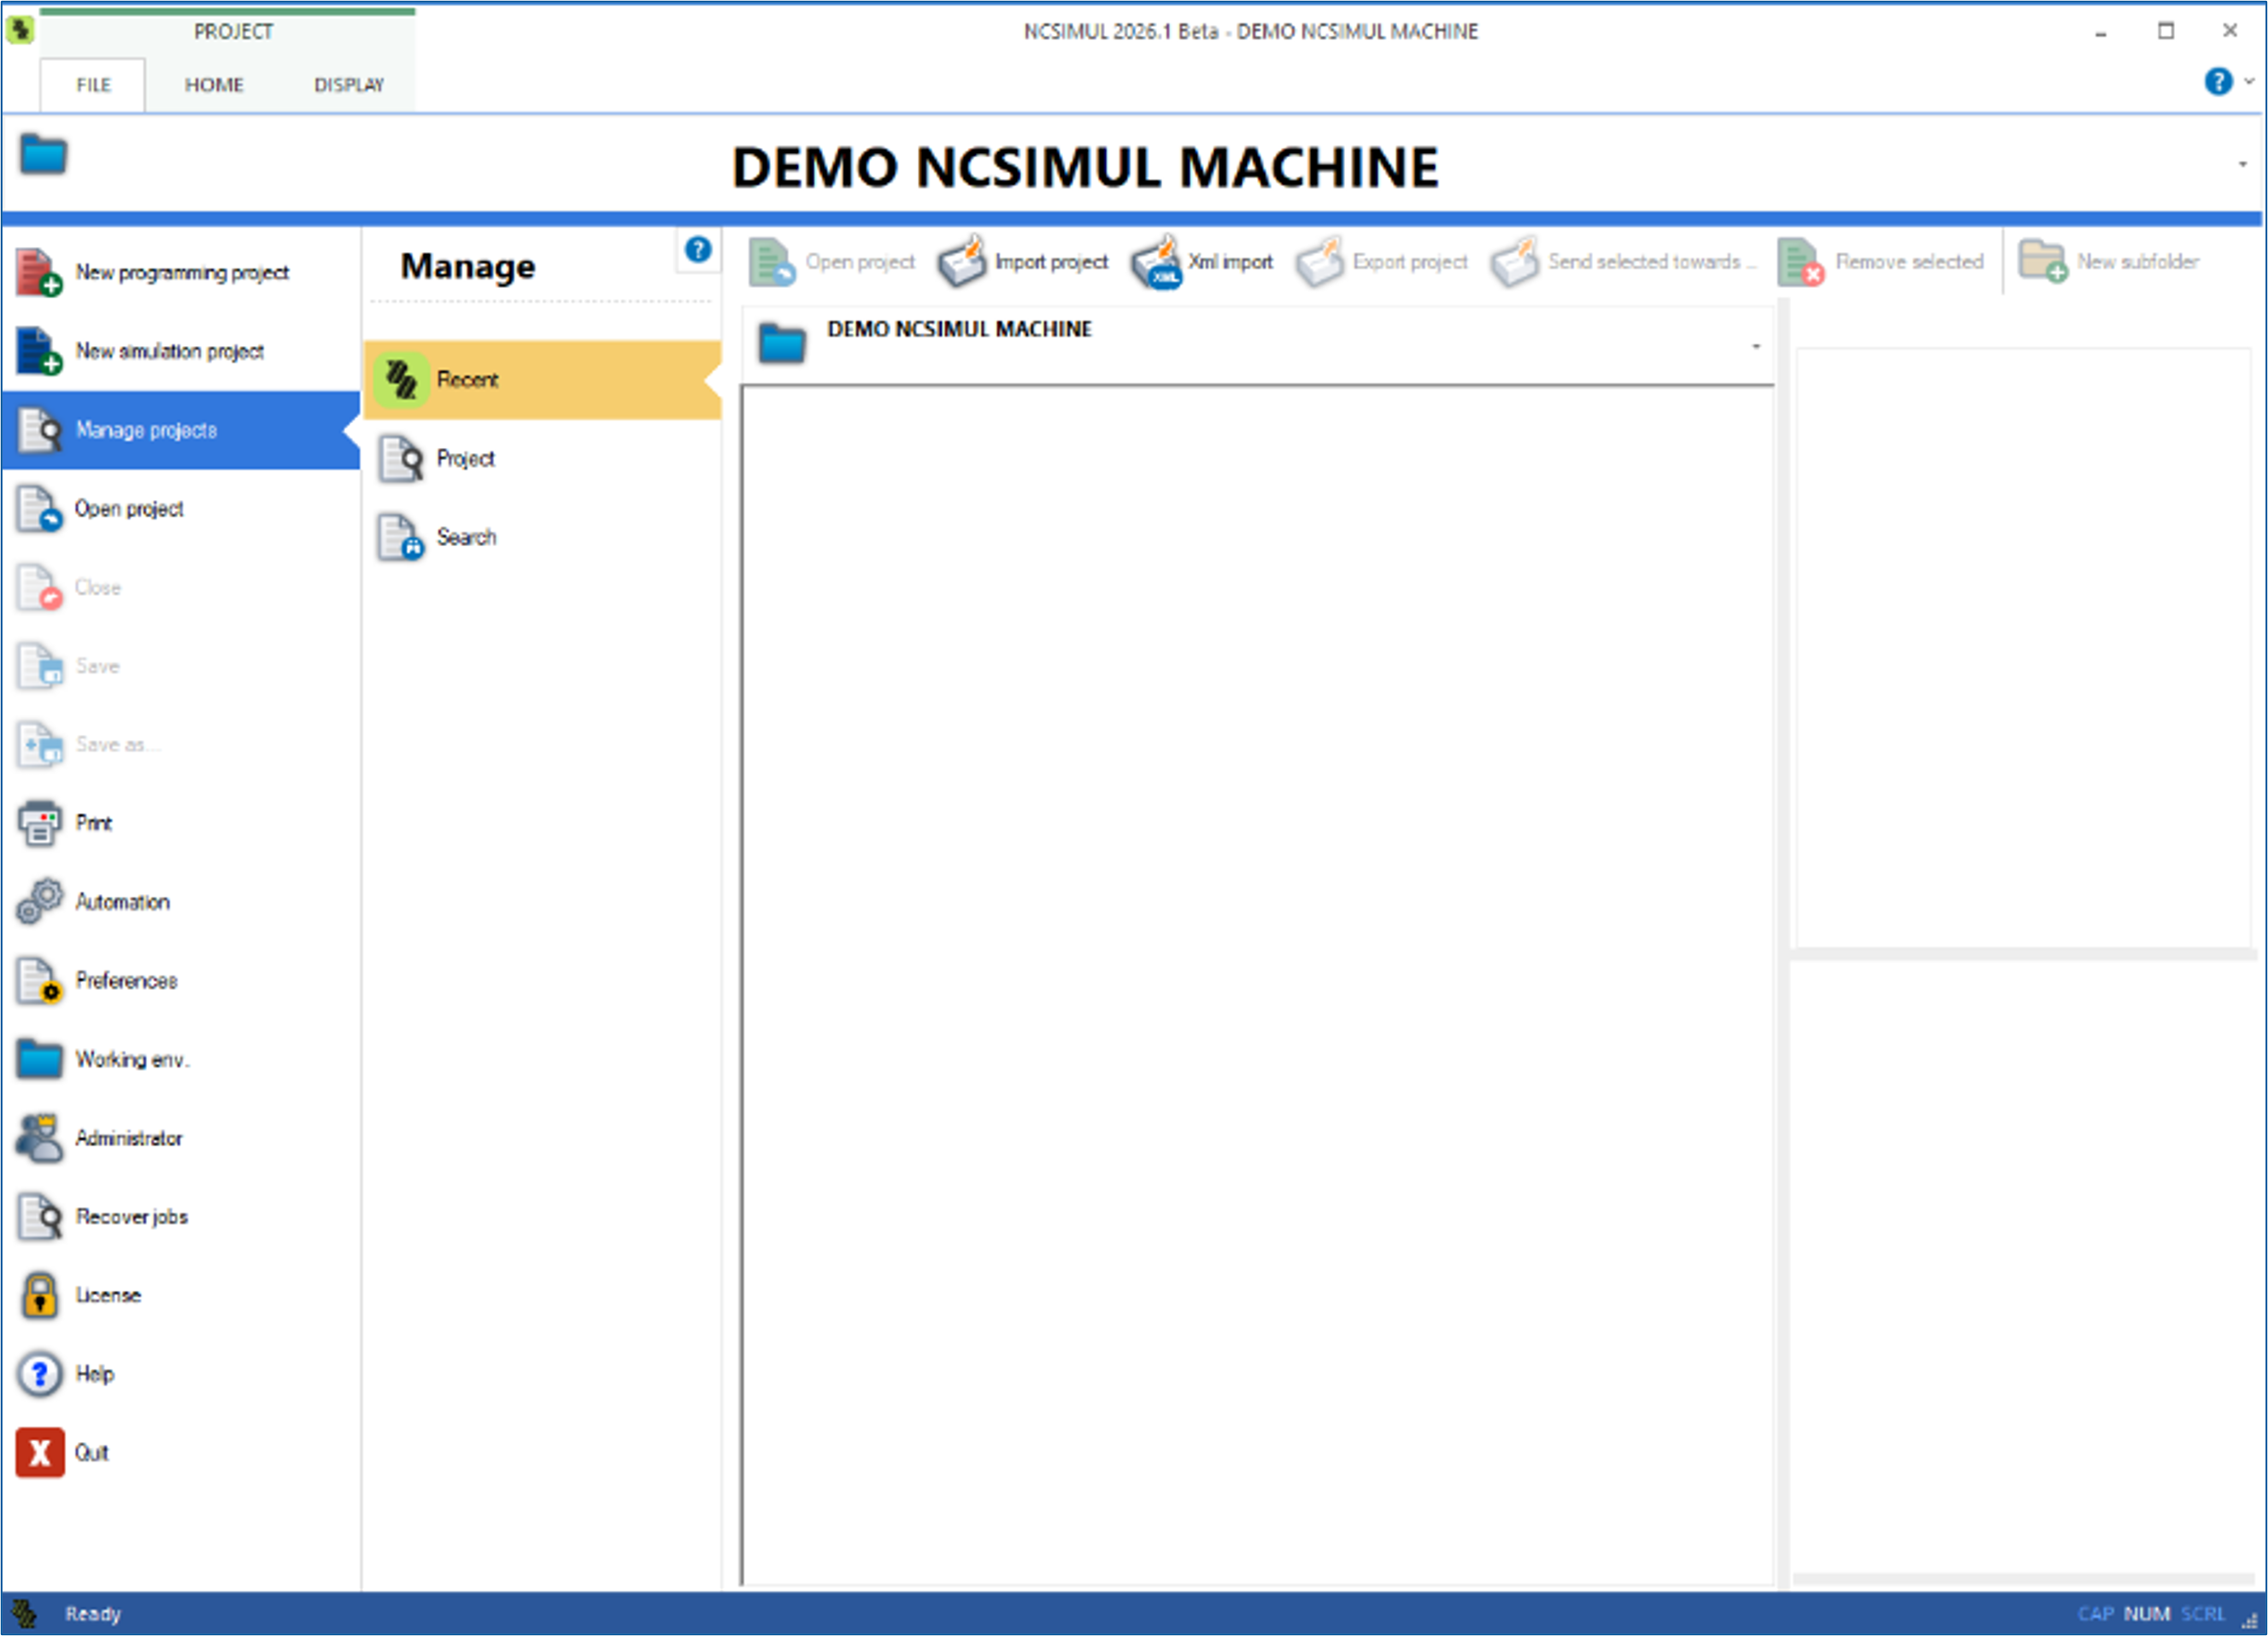The width and height of the screenshot is (2268, 1636).
Task: Click the NCSIMUL icon in the status bar
Action: (x=23, y=1613)
